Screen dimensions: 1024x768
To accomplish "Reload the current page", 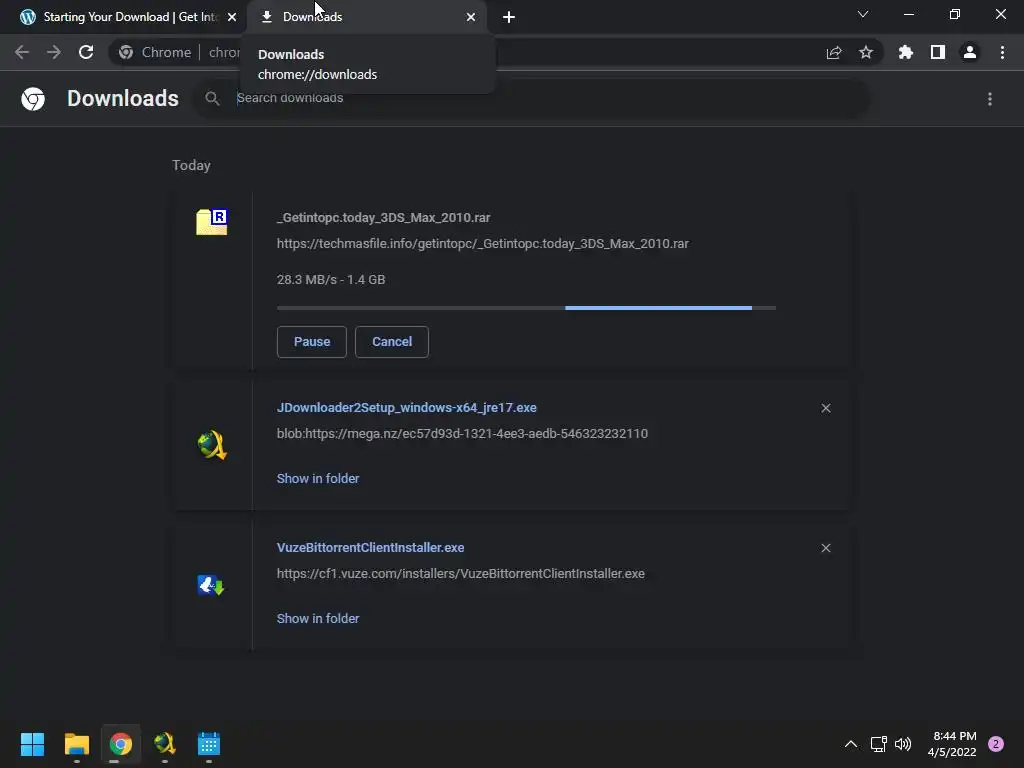I will [x=86, y=52].
